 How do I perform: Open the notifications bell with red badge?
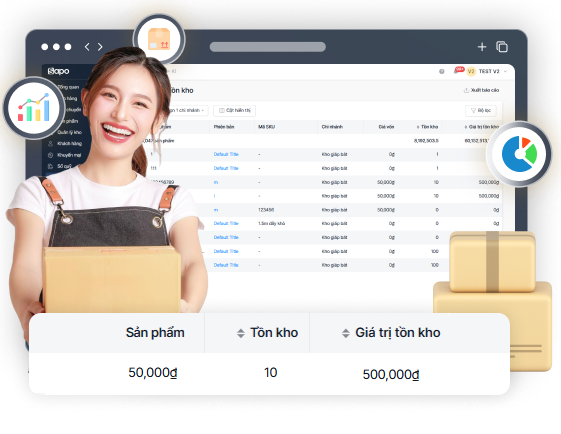[x=458, y=70]
